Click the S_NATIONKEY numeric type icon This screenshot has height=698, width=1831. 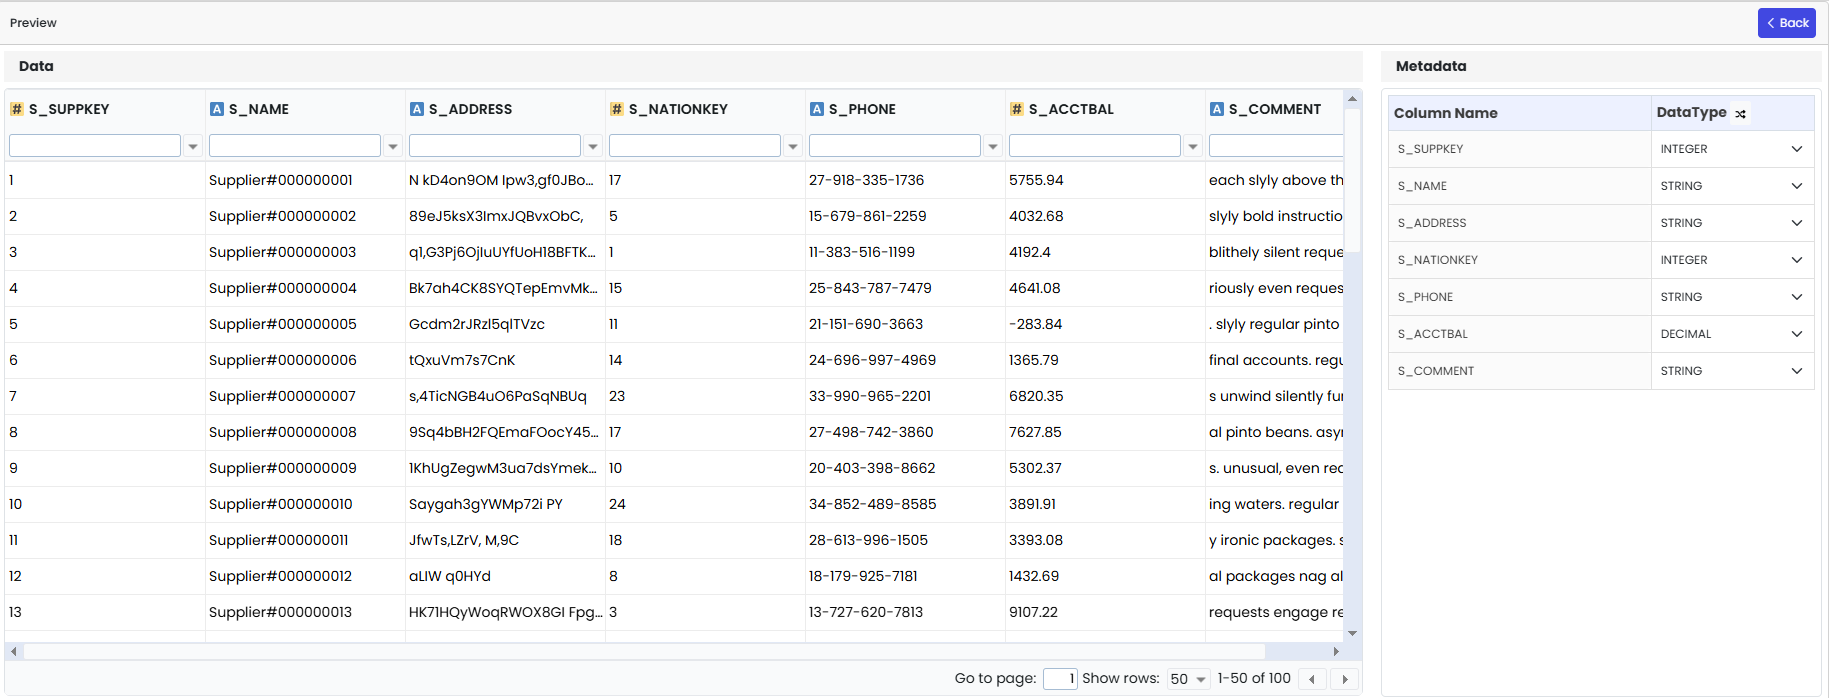coord(616,109)
